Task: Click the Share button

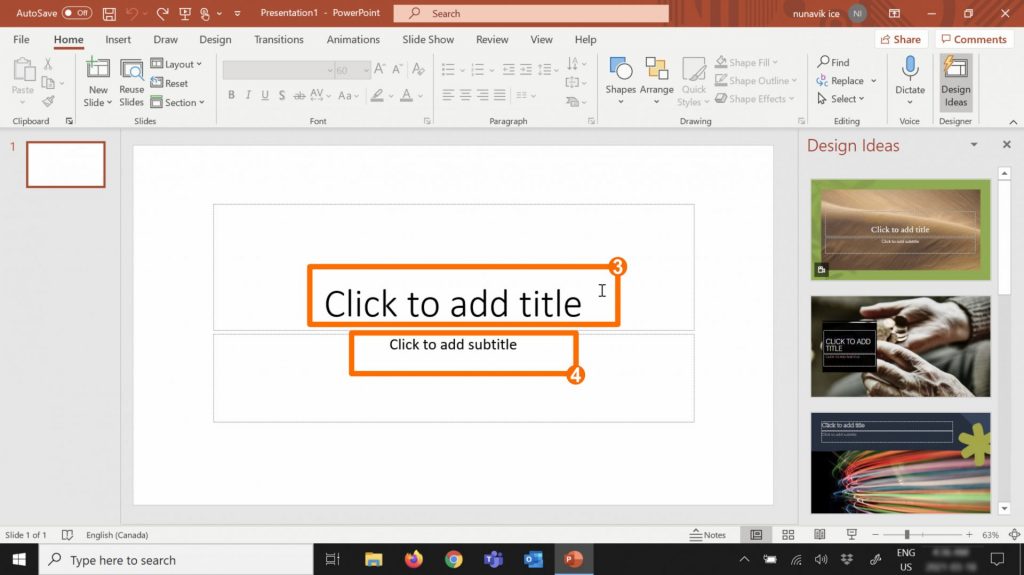Action: [900, 40]
